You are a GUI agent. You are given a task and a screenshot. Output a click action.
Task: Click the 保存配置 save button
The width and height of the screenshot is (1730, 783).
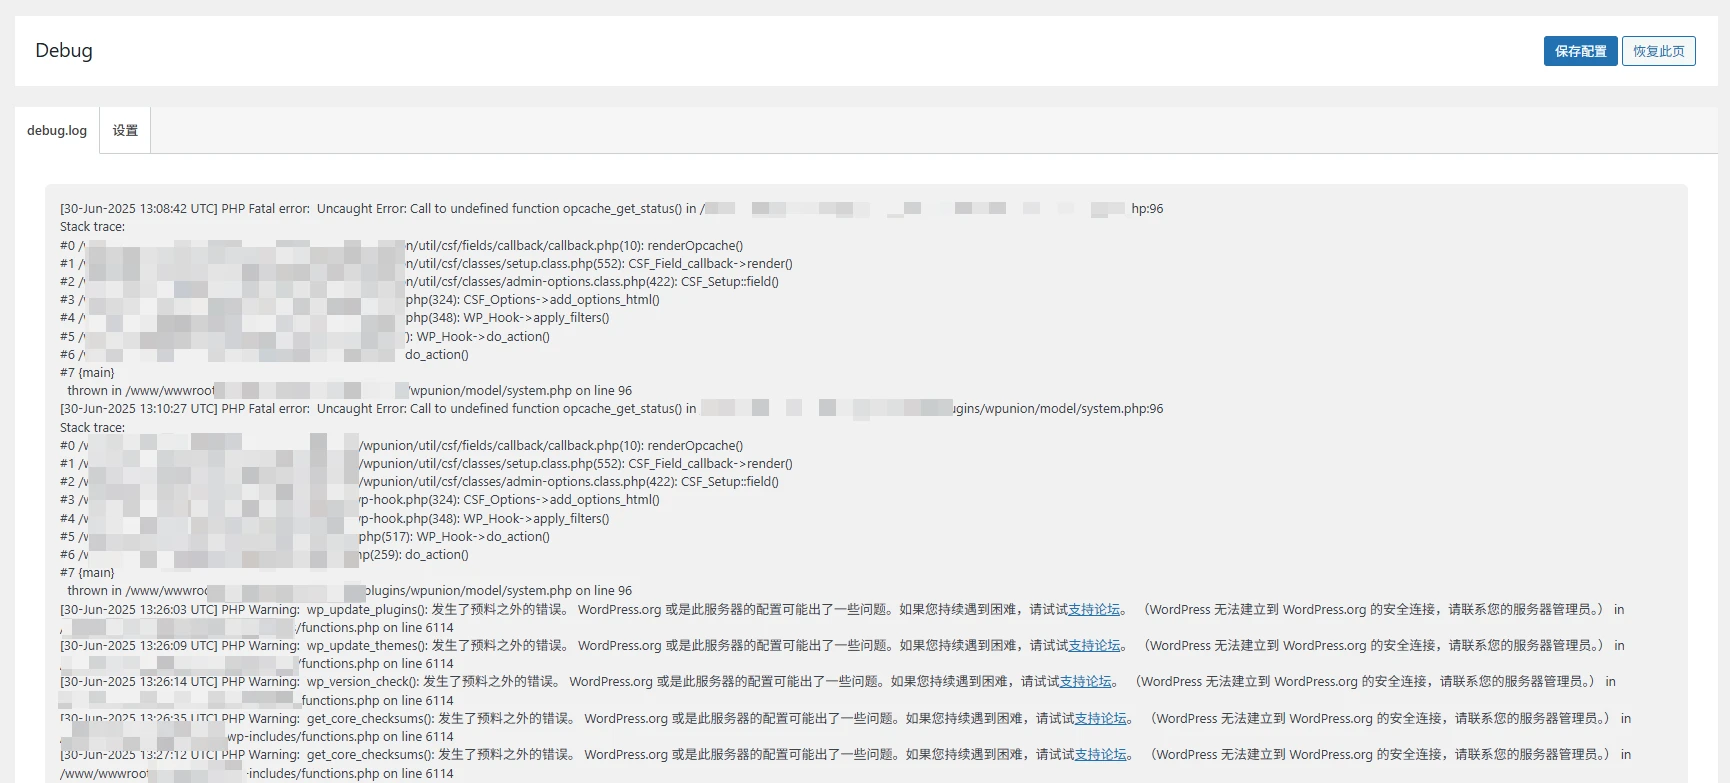(1580, 51)
